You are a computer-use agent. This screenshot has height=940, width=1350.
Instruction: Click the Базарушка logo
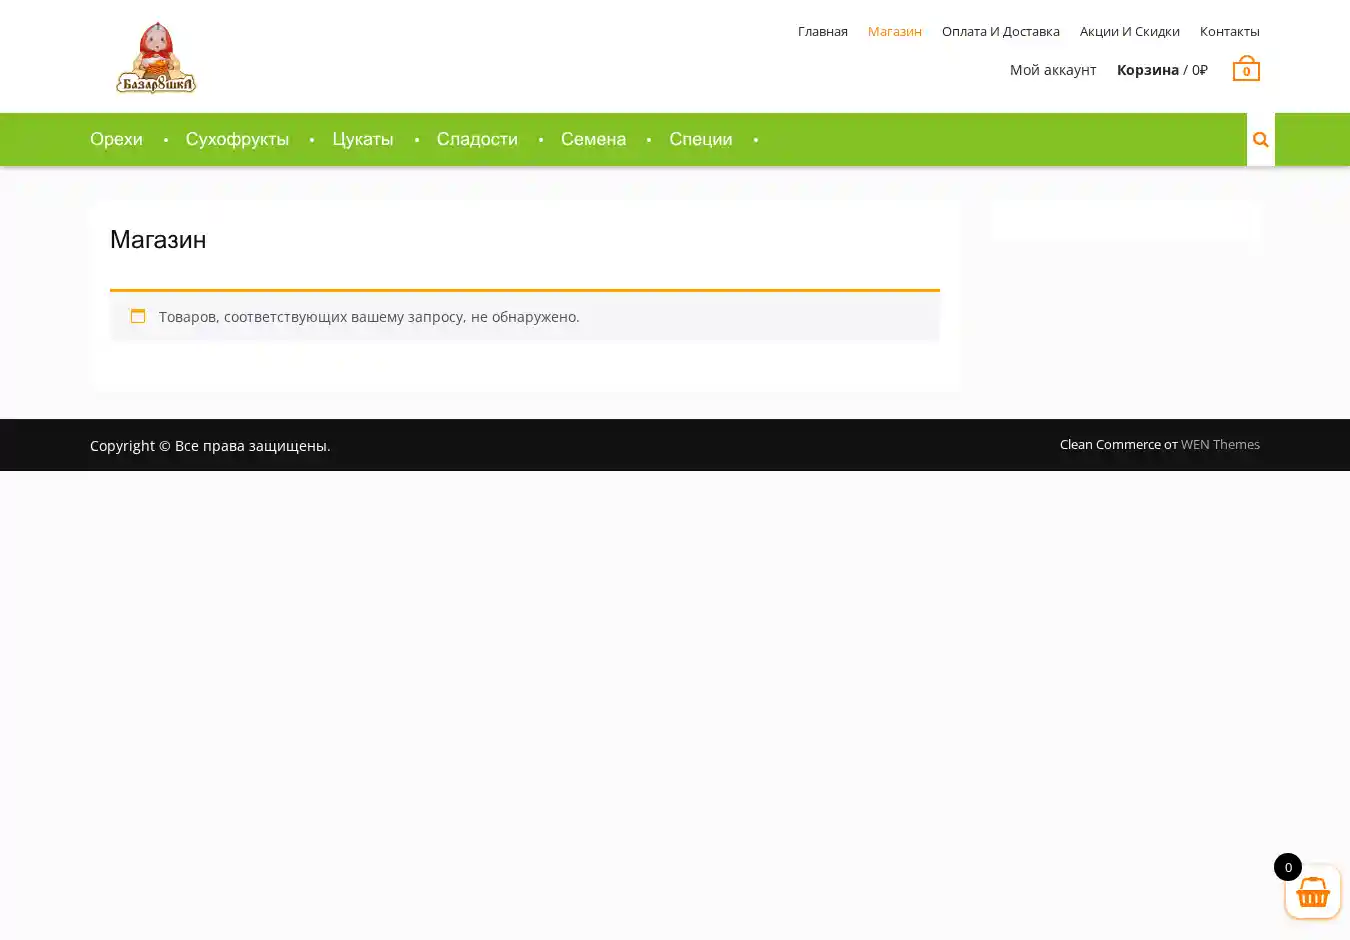[156, 58]
